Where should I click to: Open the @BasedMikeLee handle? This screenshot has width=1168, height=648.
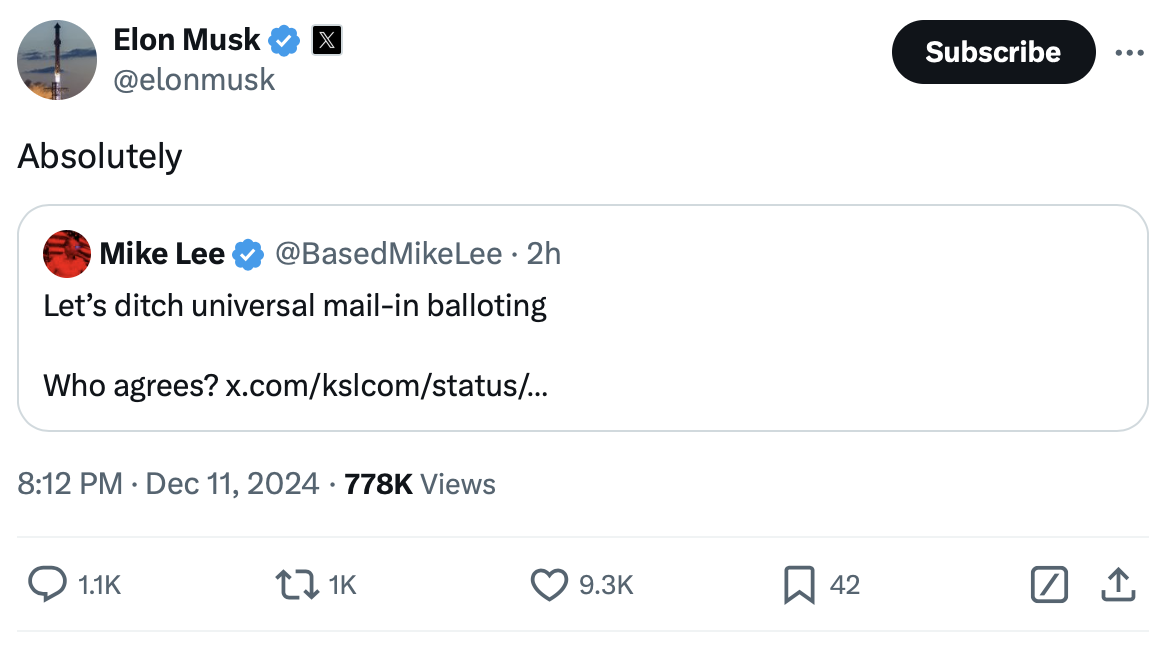(x=387, y=254)
